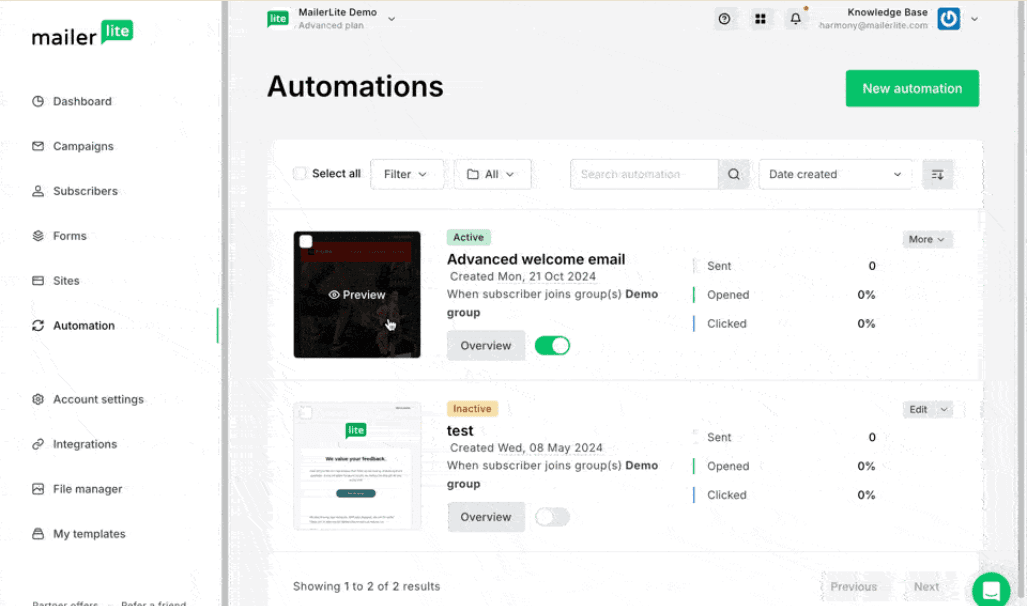Click the Search automation field
Image resolution: width=1027 pixels, height=606 pixels.
tap(644, 174)
